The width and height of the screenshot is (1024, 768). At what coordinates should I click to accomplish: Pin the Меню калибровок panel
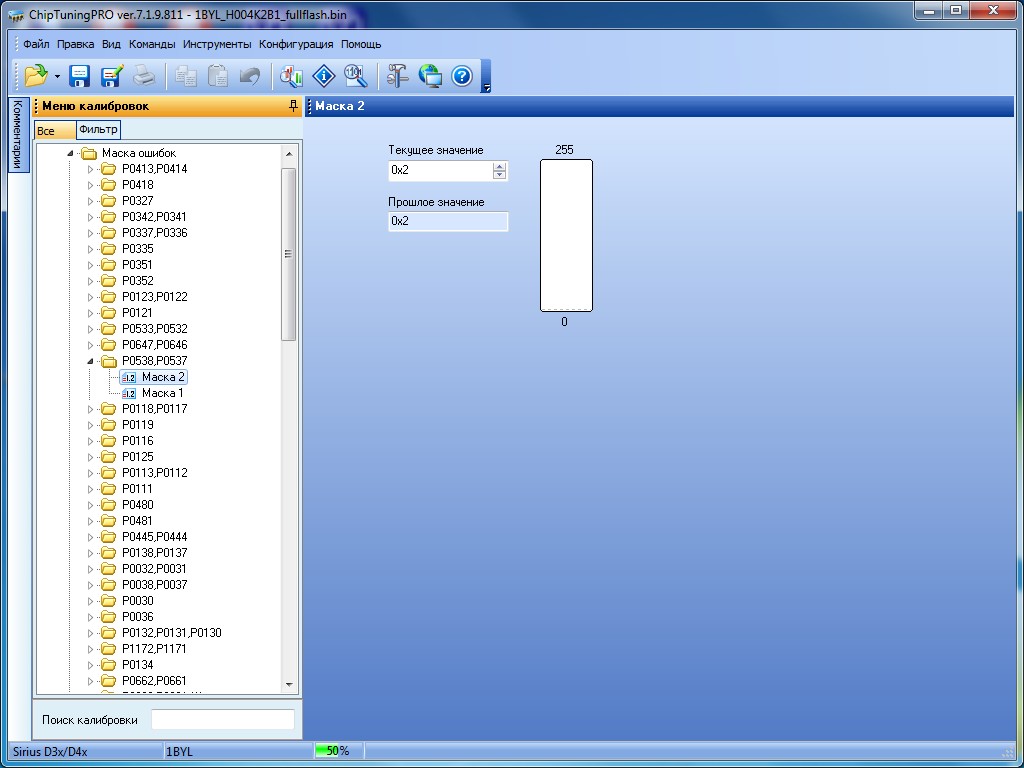[x=293, y=106]
